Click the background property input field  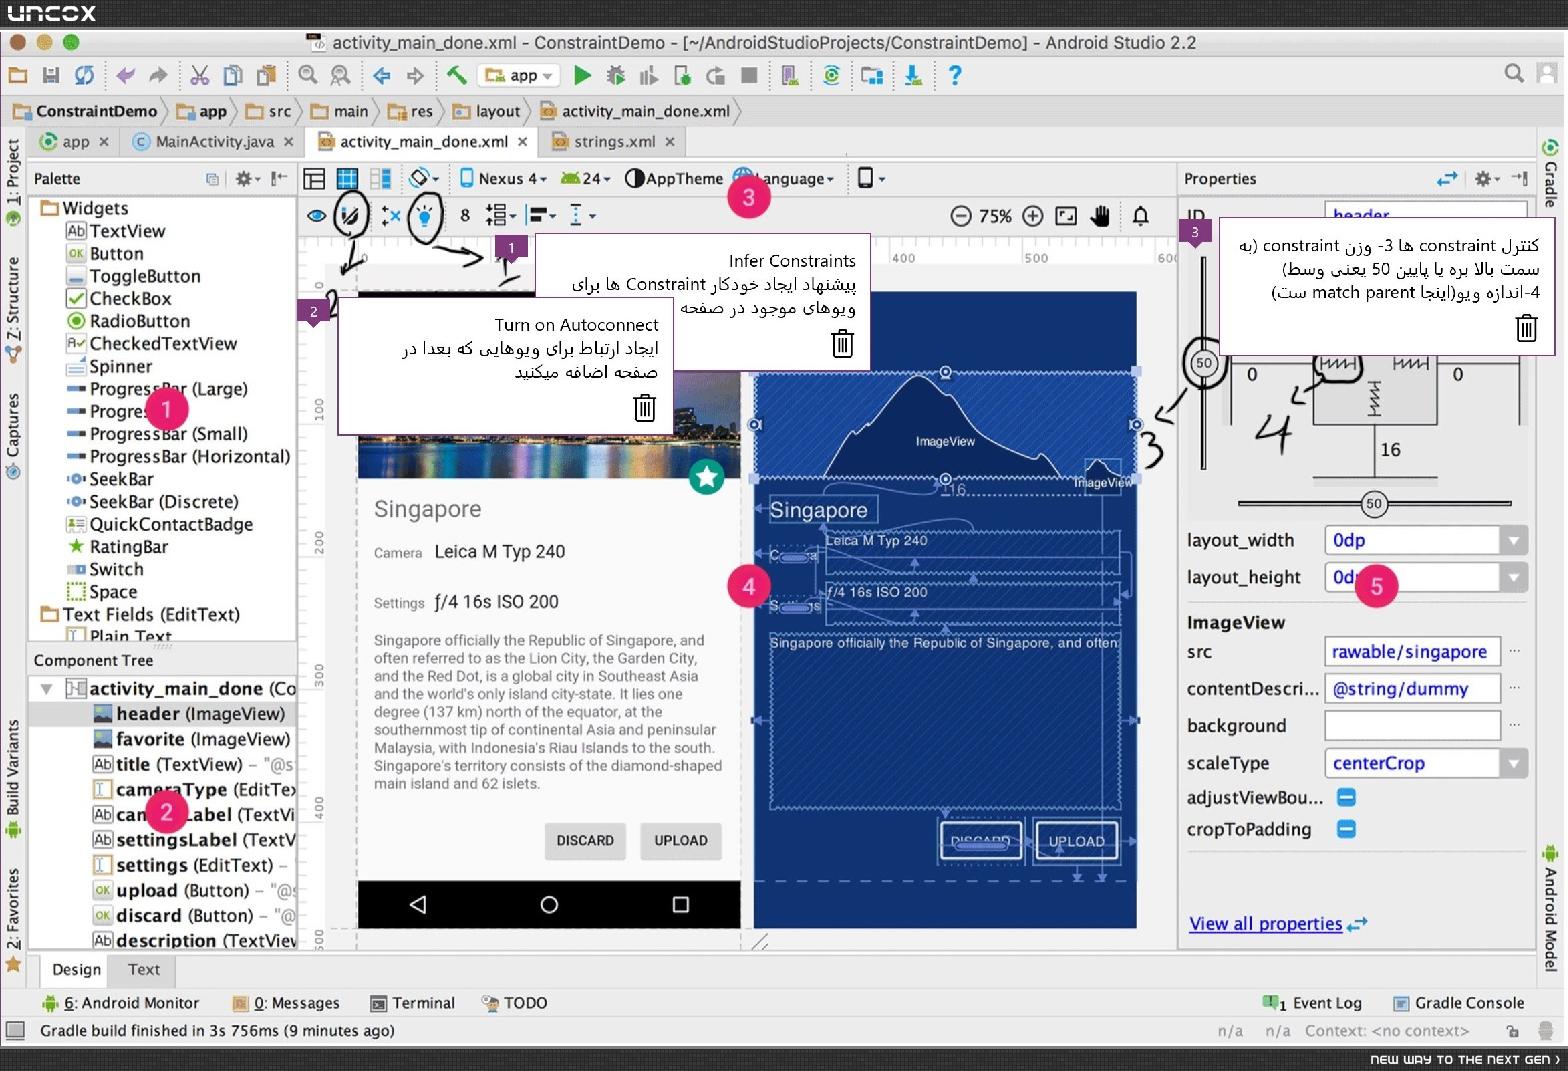1412,726
